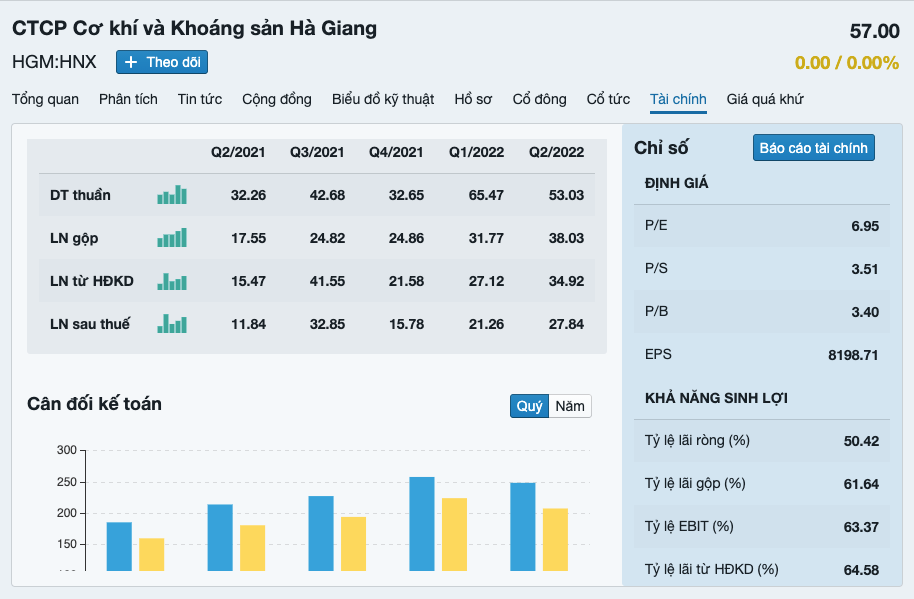Open the Tin tức tab
Viewport: 914px width, 599px height.
pos(200,100)
